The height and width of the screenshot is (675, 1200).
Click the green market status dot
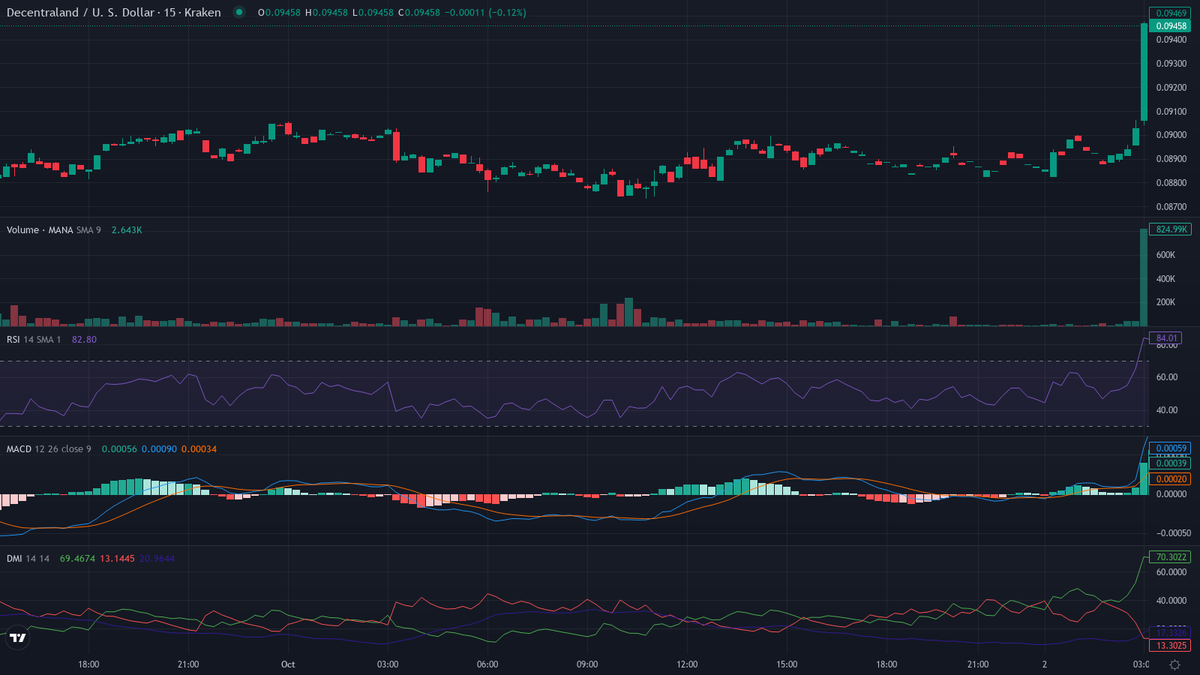click(x=238, y=12)
